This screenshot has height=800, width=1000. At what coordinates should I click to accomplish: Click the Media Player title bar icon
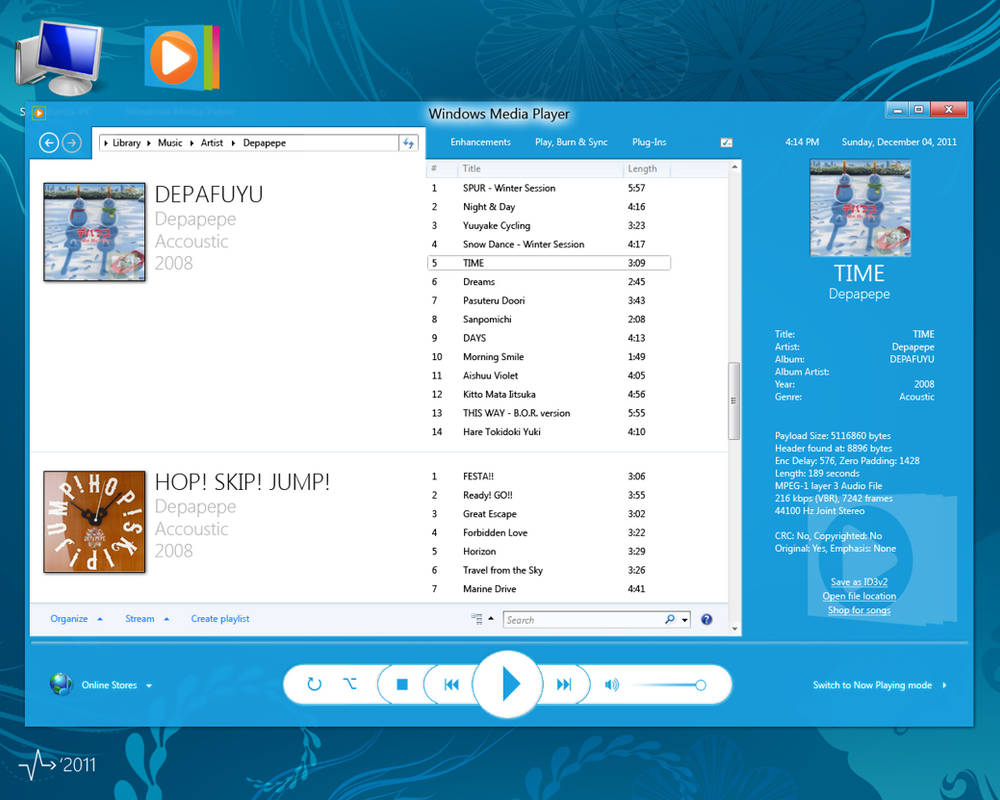coord(39,113)
